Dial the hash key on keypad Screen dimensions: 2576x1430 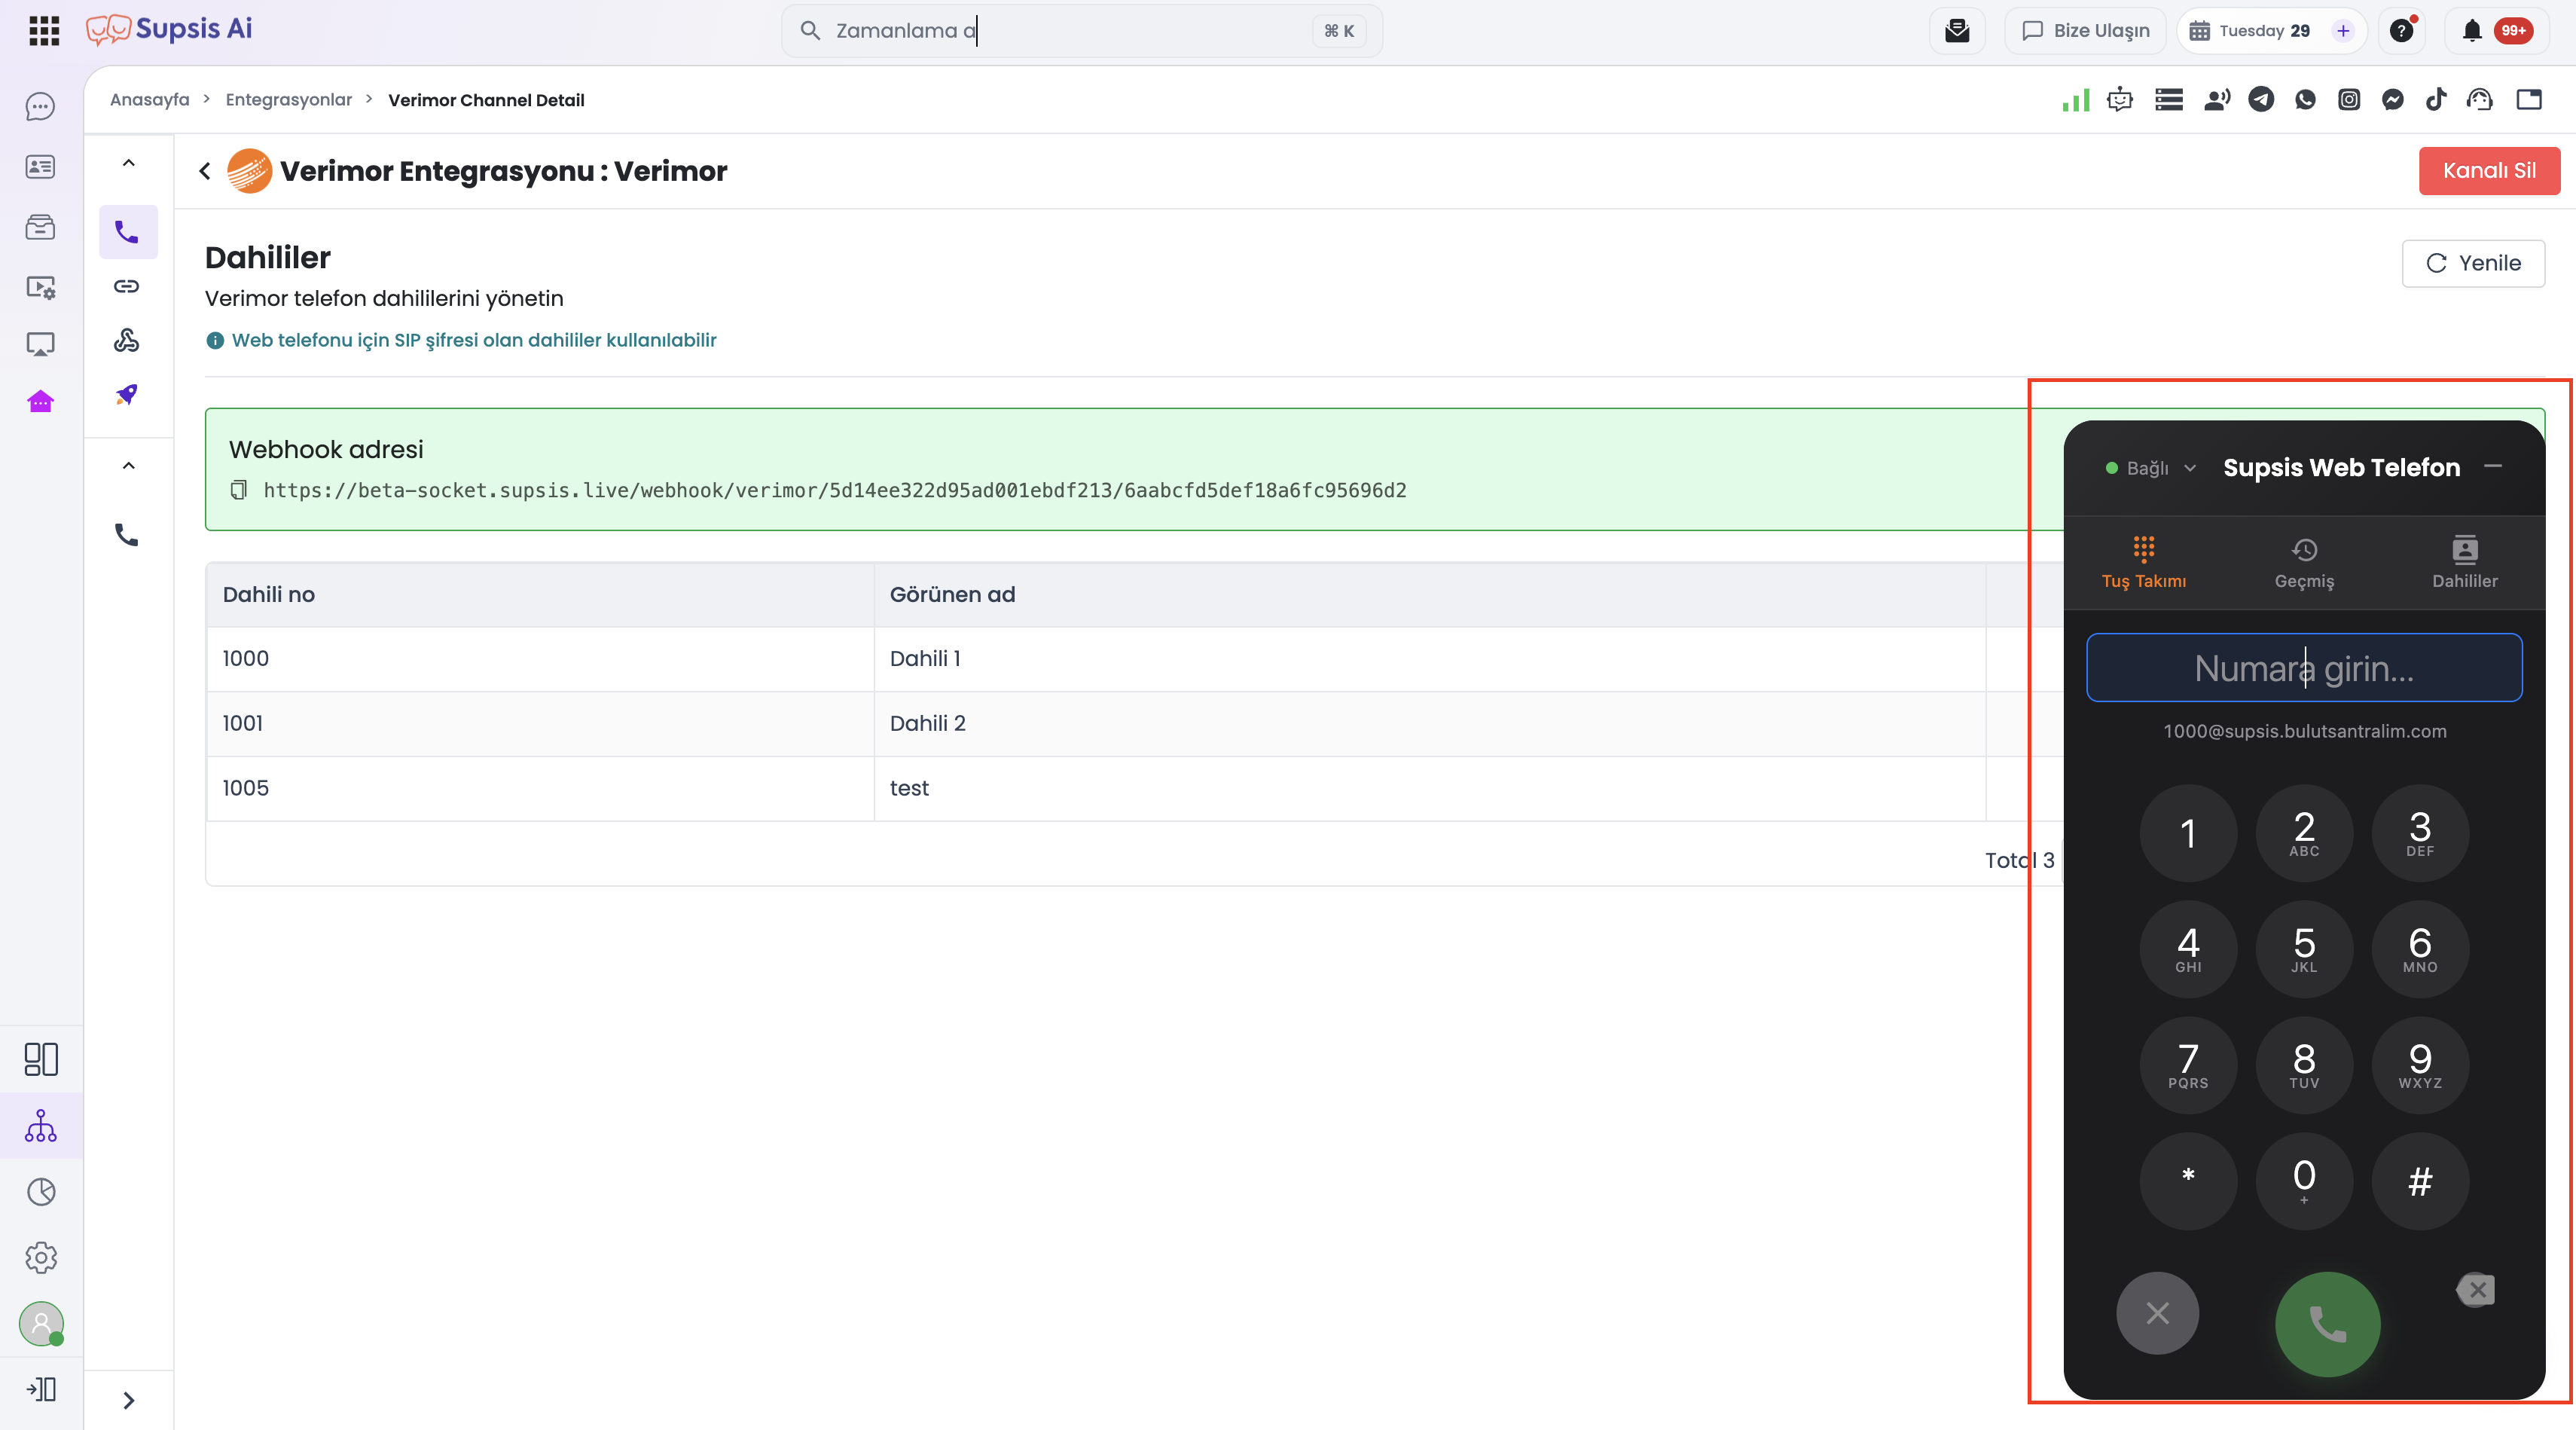coord(2420,1181)
